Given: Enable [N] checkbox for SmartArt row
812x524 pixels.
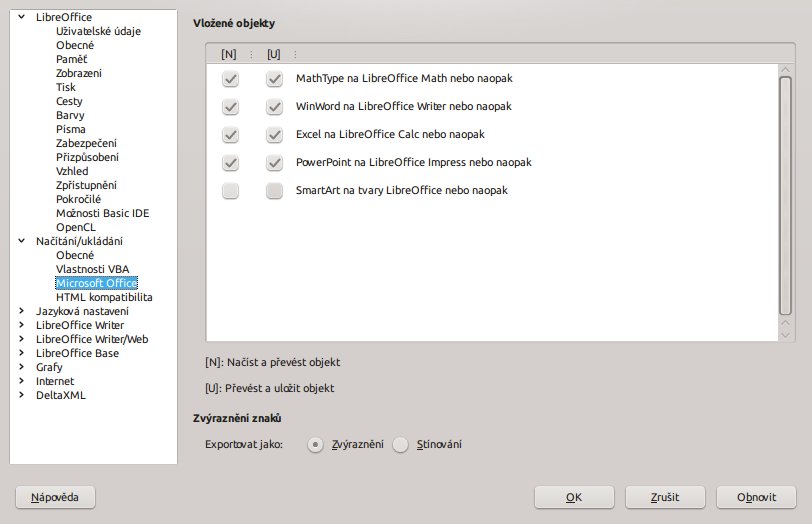Looking at the screenshot, I should [x=230, y=191].
